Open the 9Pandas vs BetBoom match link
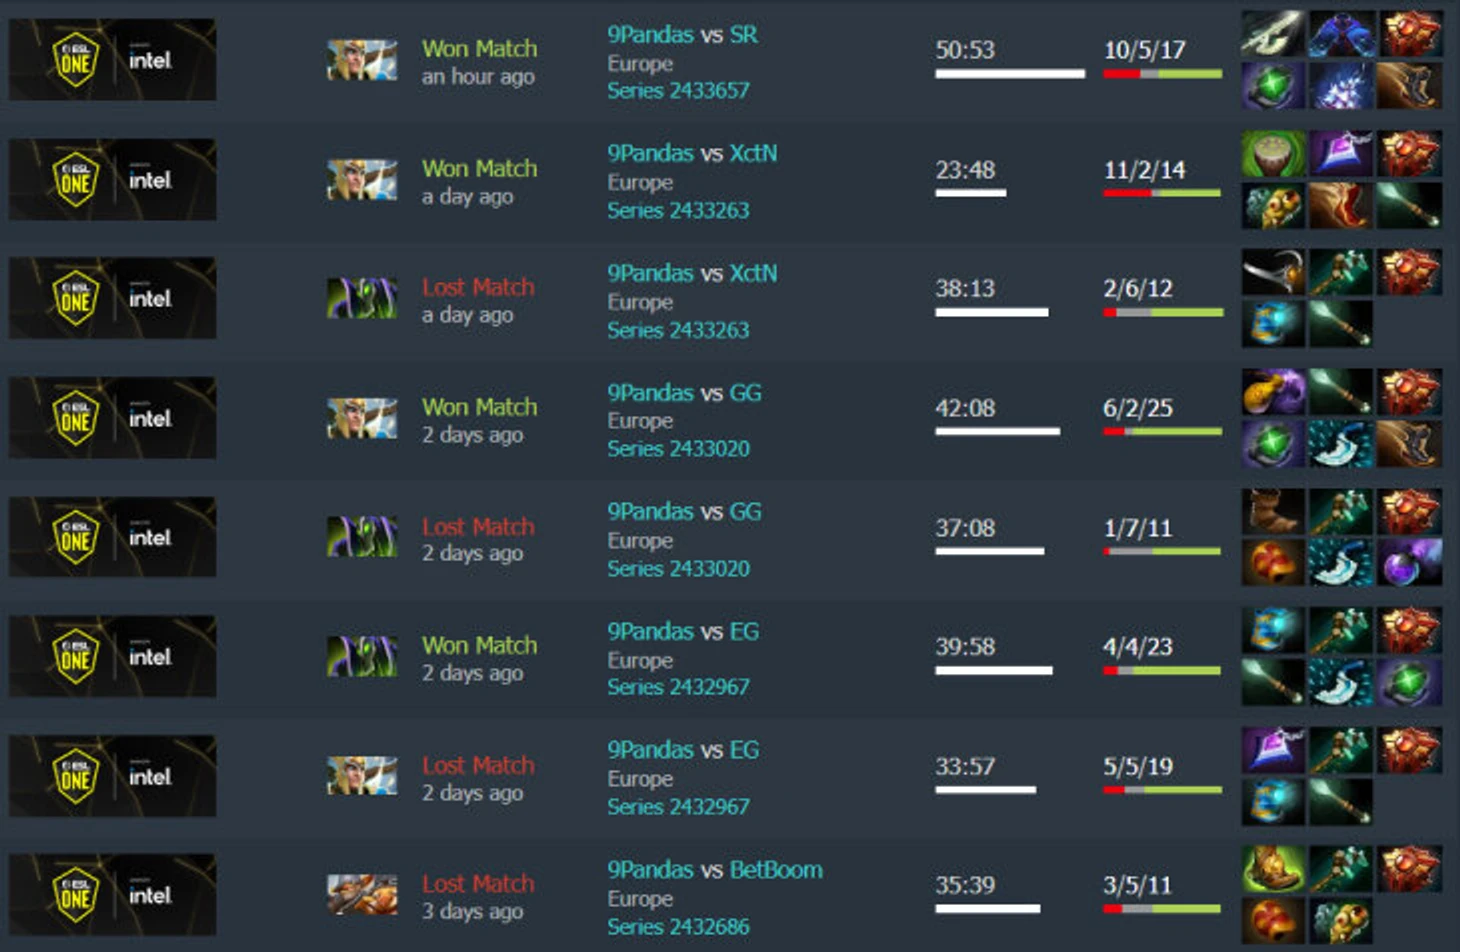Viewport: 1460px width, 952px height. click(715, 869)
